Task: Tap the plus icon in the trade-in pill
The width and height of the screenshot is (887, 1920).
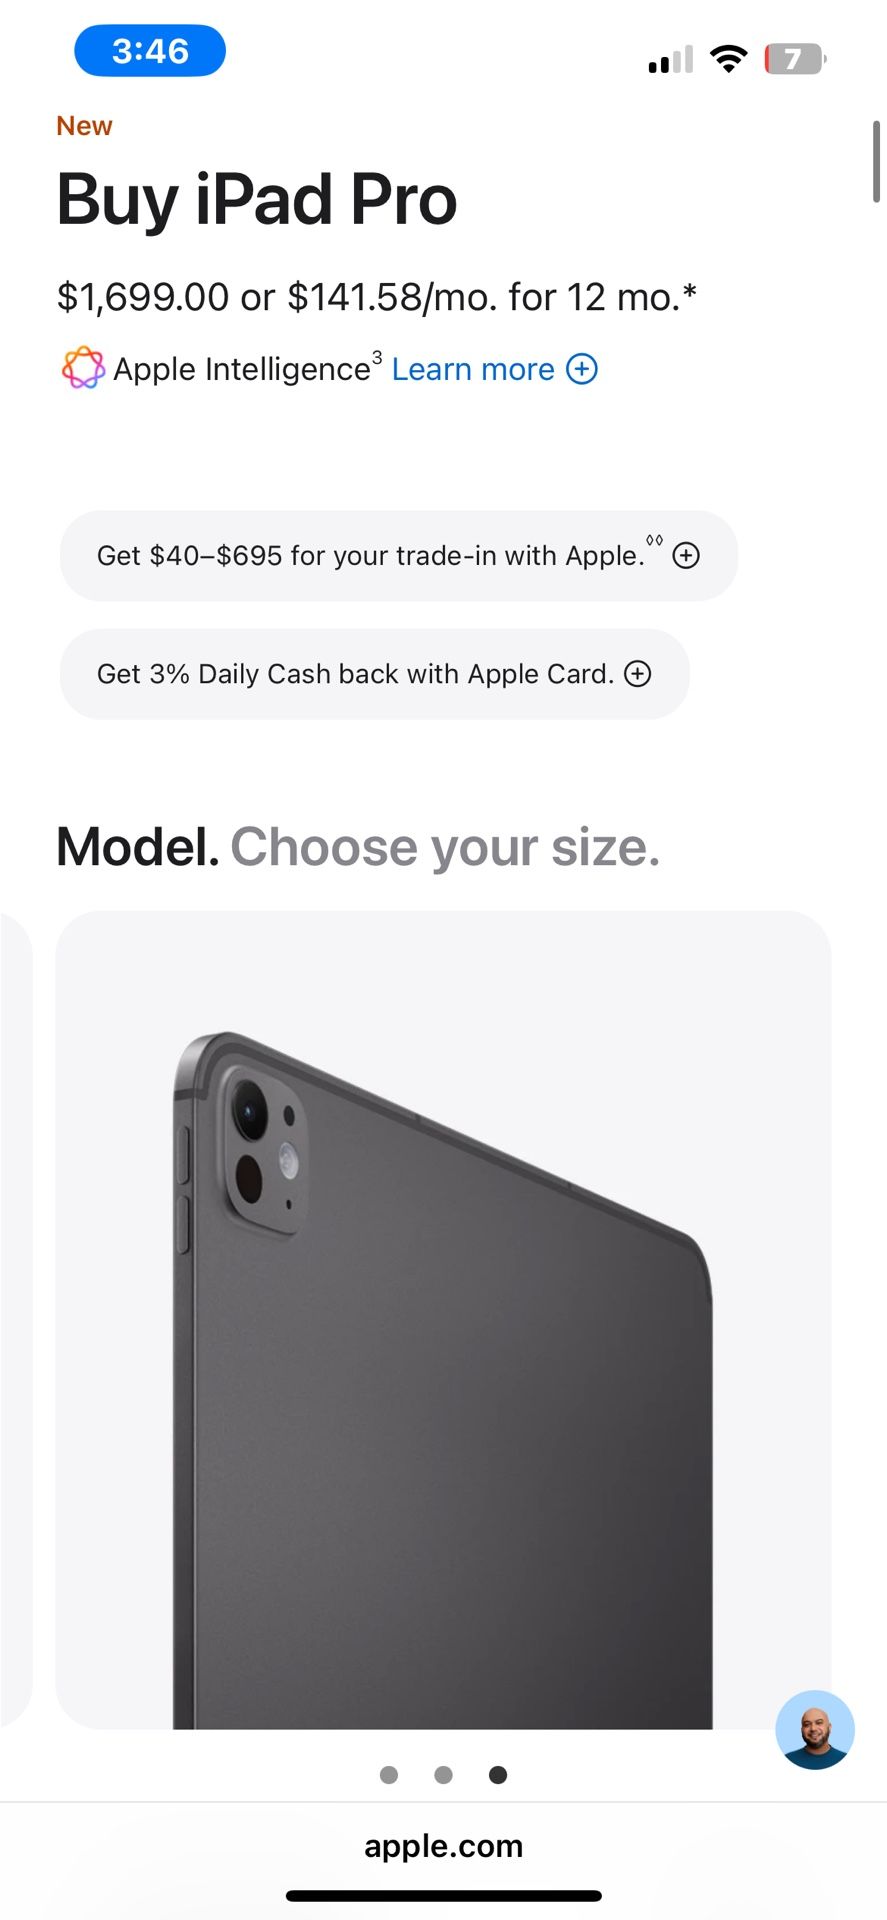Action: pos(686,555)
